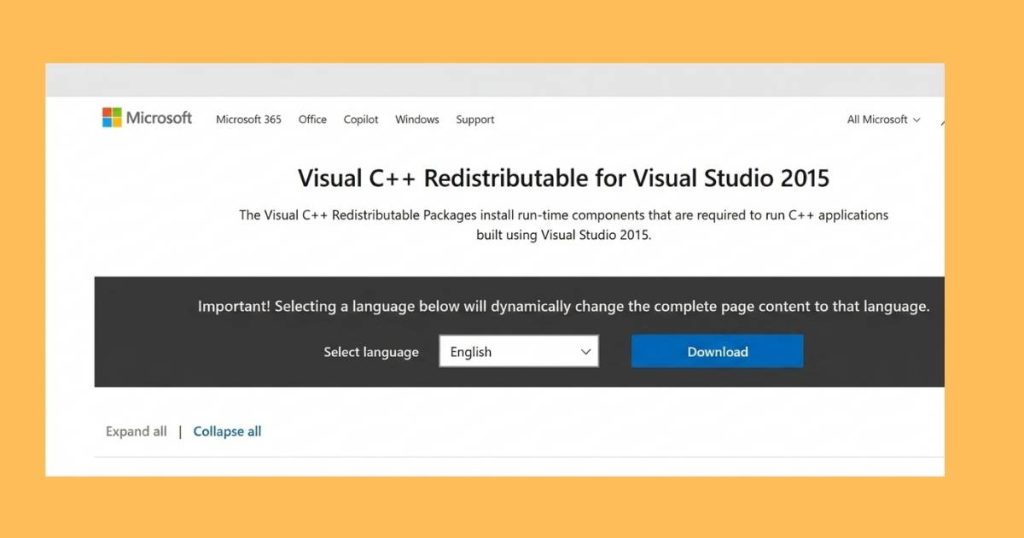Click the Important language notice text
The width and height of the screenshot is (1024, 538).
(564, 306)
